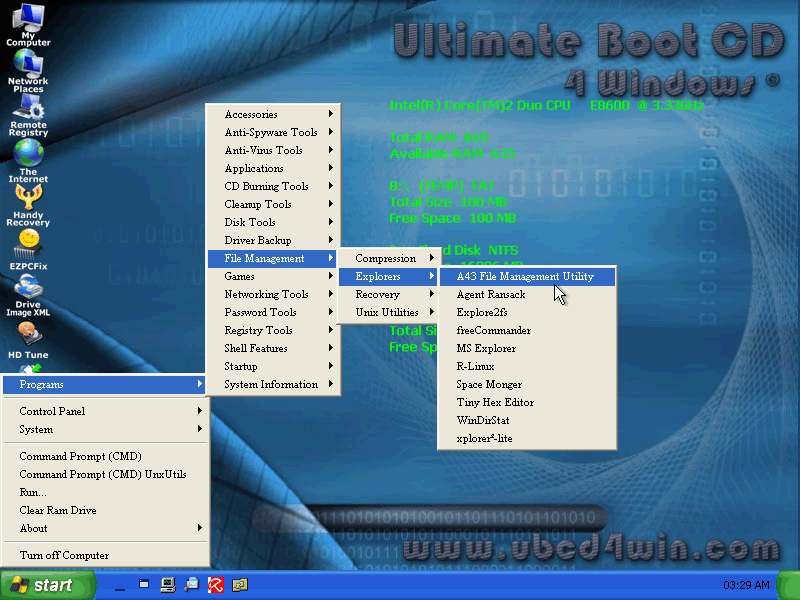Open the Unix Utilities submenu

388,312
